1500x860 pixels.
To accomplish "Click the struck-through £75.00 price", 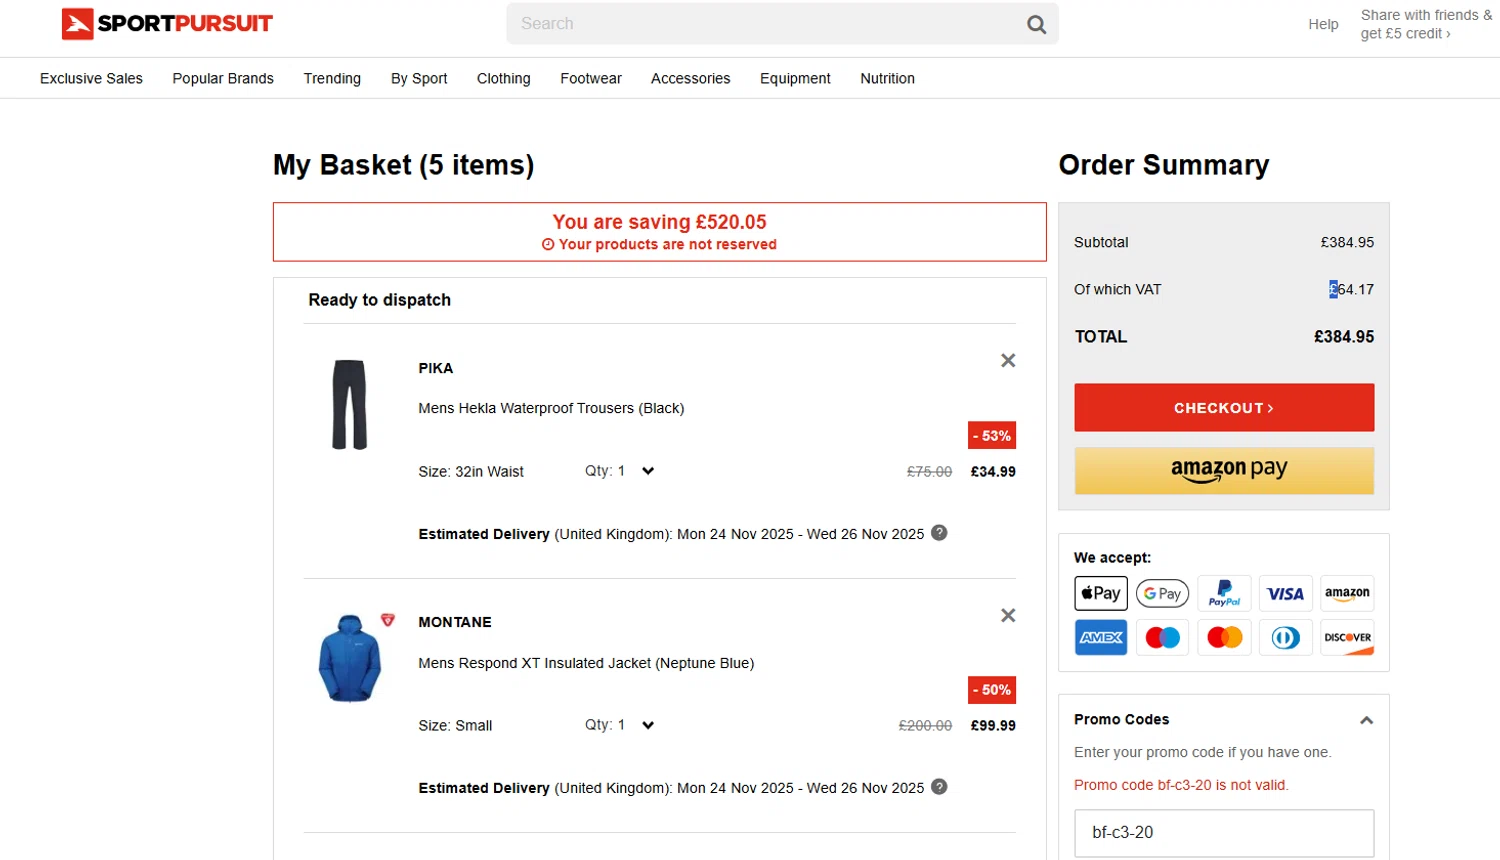I will click(929, 472).
